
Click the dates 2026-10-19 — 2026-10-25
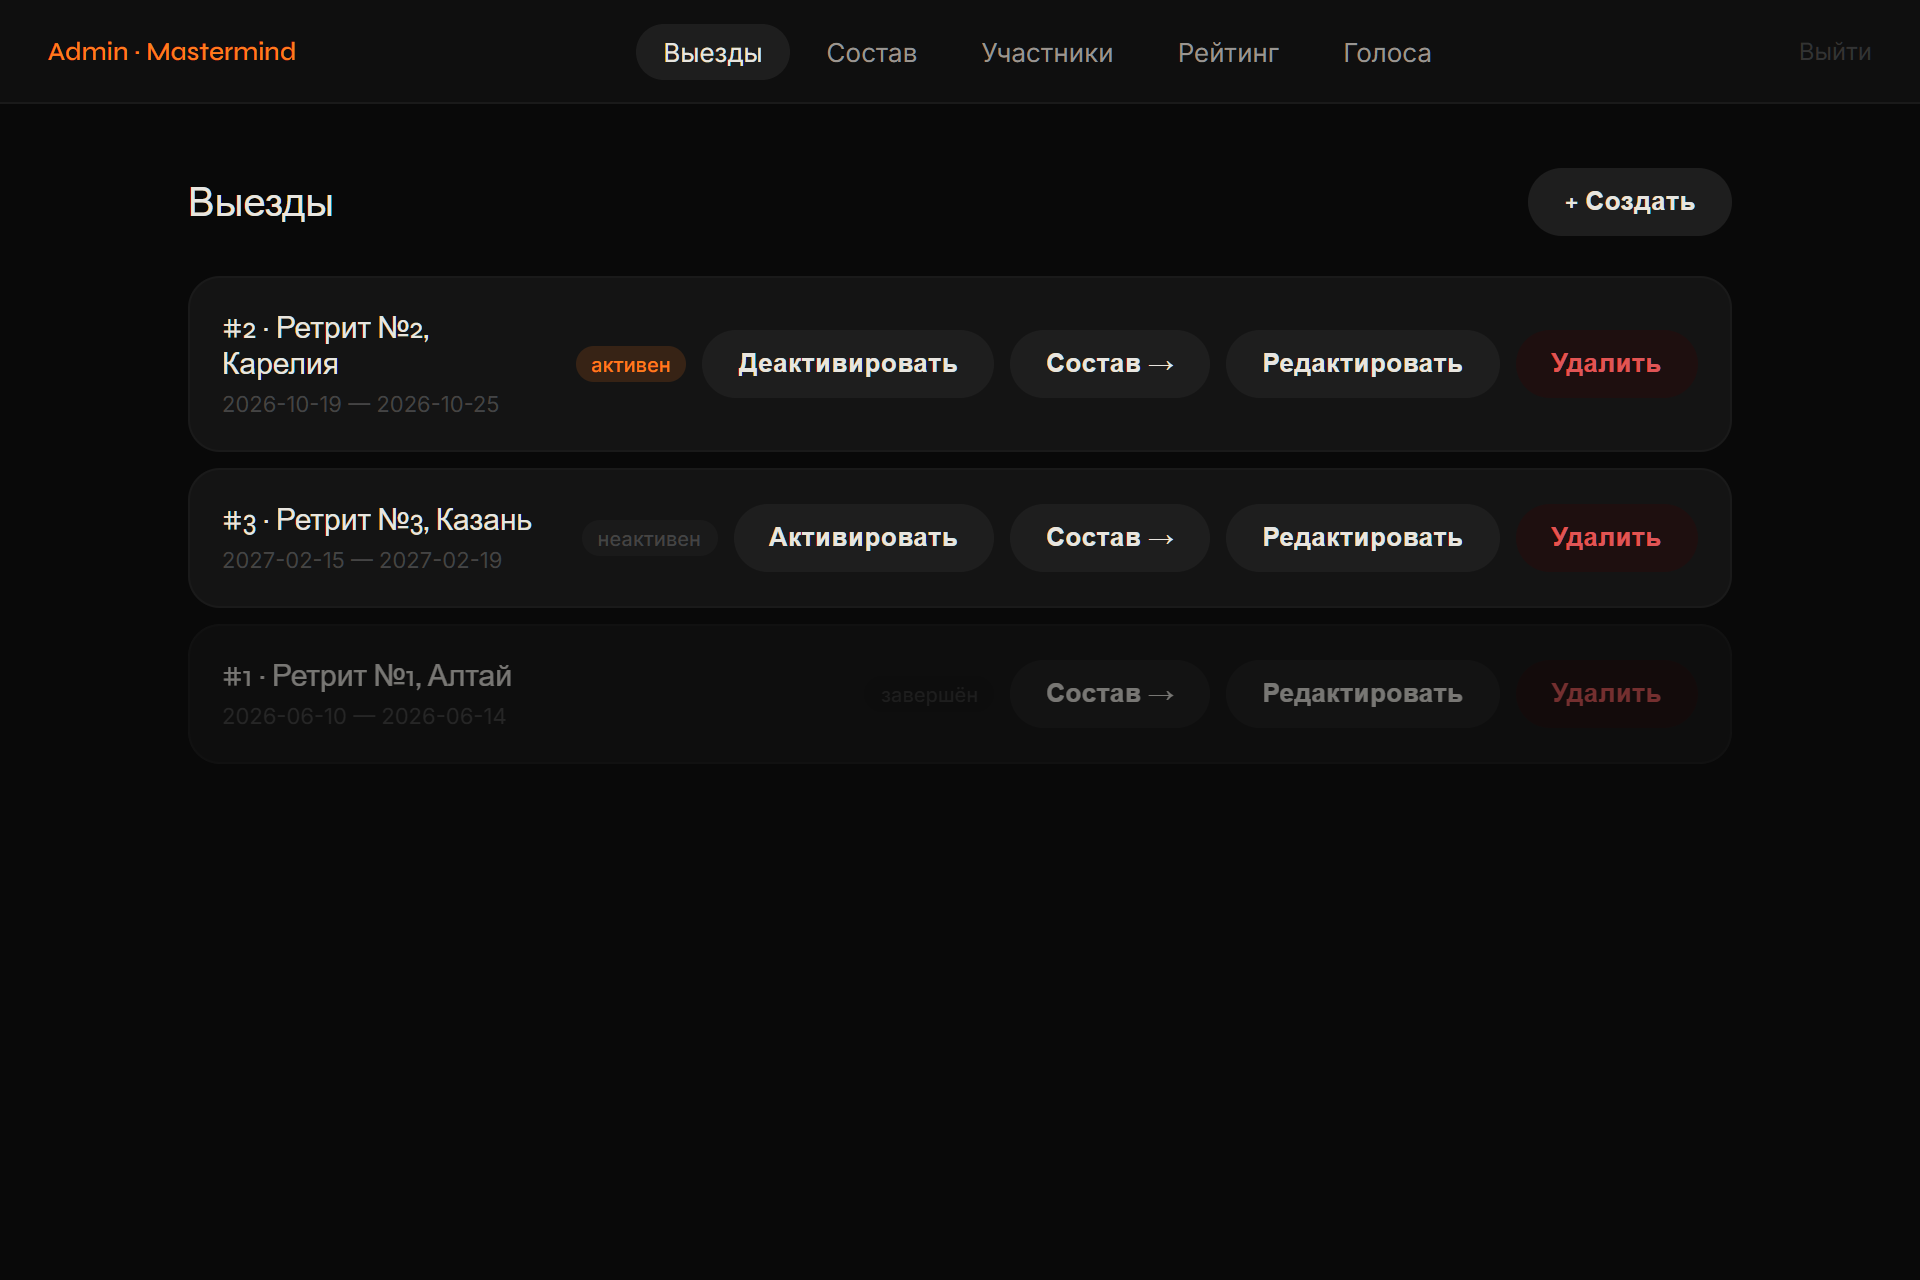tap(360, 404)
